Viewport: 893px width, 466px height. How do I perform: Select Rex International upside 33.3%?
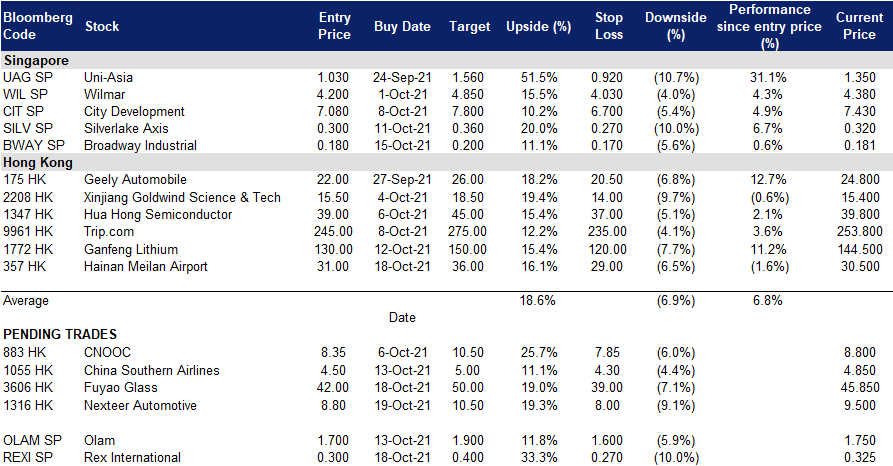pos(539,457)
